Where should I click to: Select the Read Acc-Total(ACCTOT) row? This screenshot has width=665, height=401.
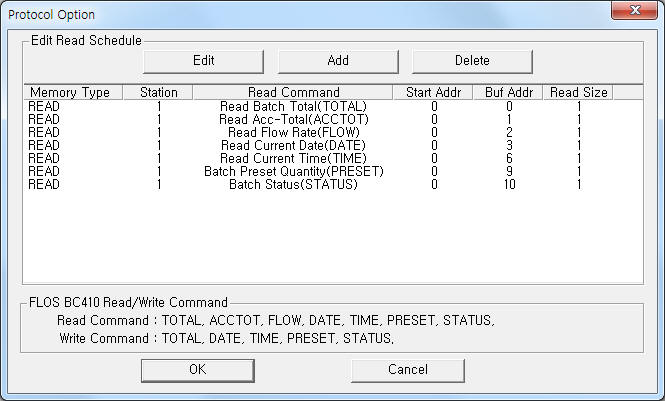[333, 120]
